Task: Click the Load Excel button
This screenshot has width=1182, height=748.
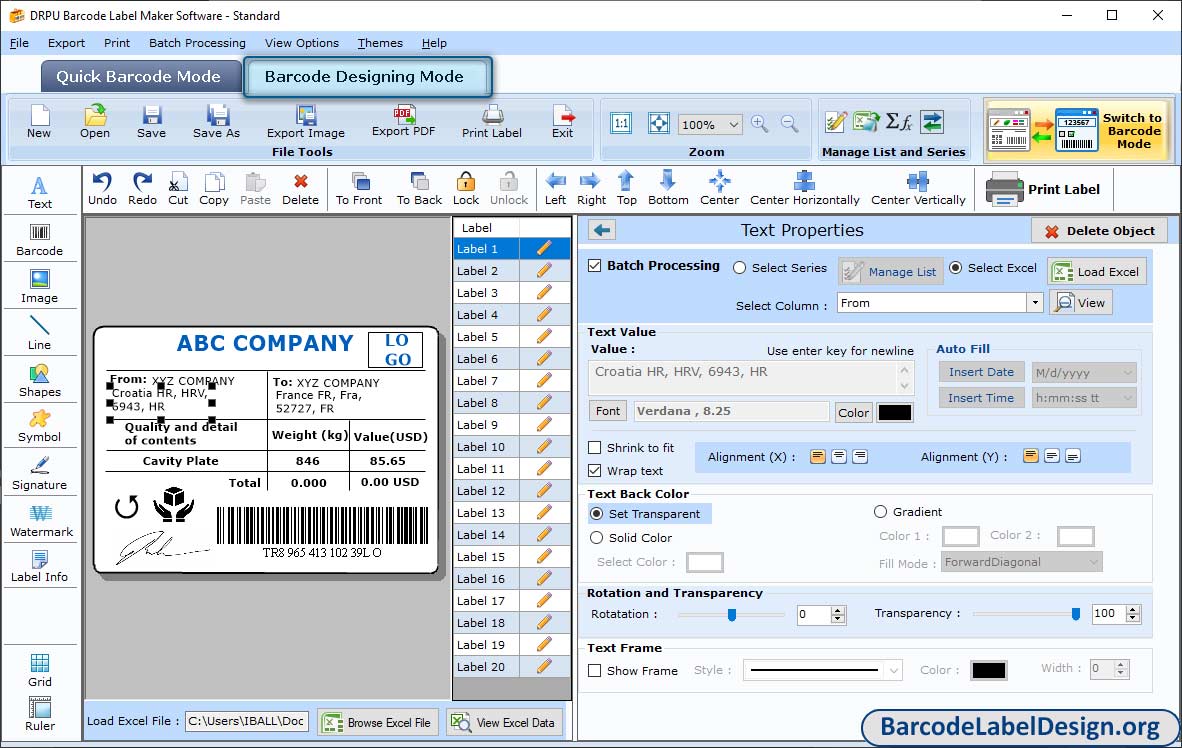Action: 1097,271
